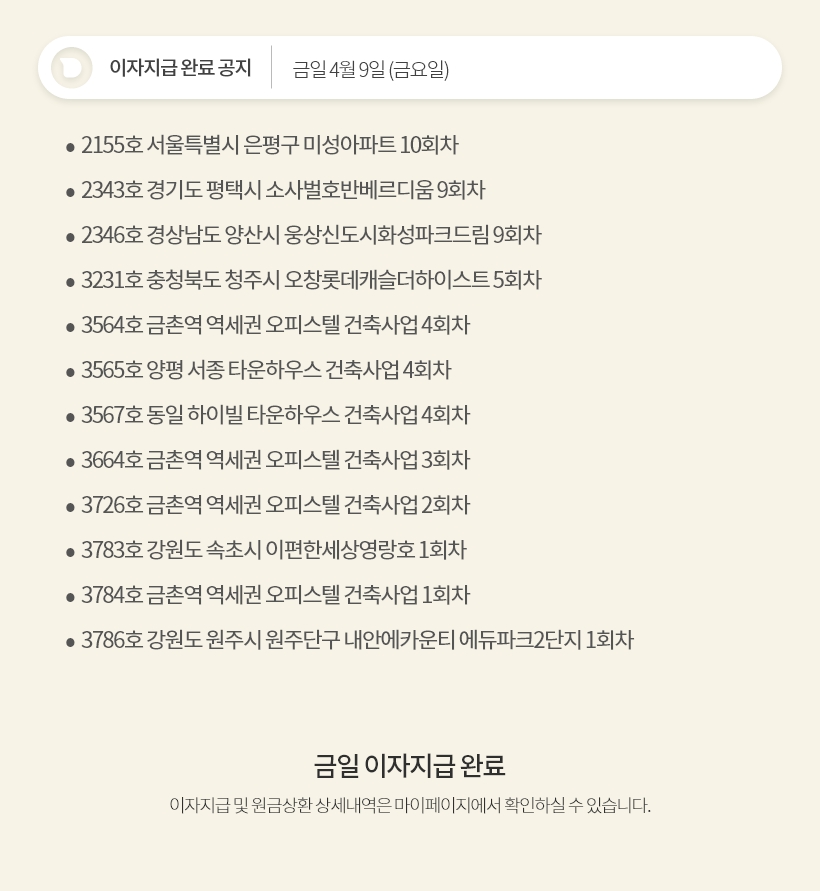
Task: Select 3726호 금촌역 역세권 오피스텔 2회차
Action: pos(275,505)
